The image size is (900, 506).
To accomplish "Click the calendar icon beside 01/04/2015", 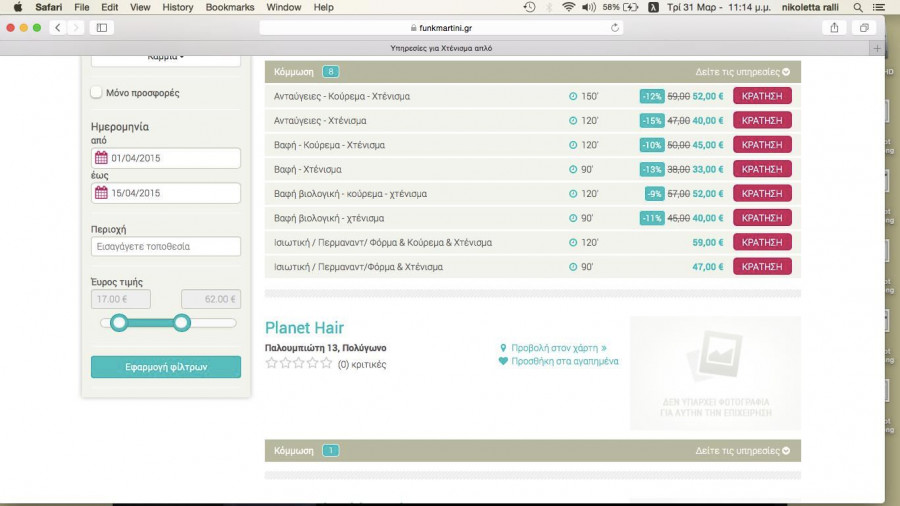I will pyautogui.click(x=101, y=158).
